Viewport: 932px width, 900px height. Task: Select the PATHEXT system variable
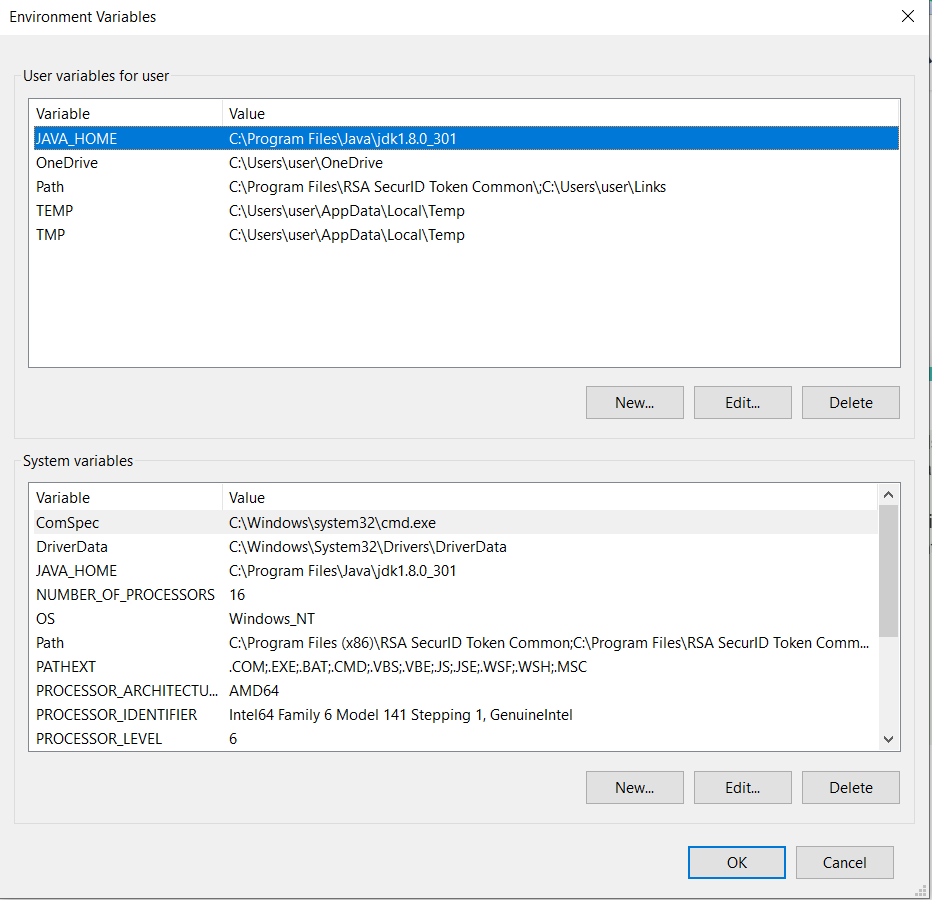[x=455, y=667]
